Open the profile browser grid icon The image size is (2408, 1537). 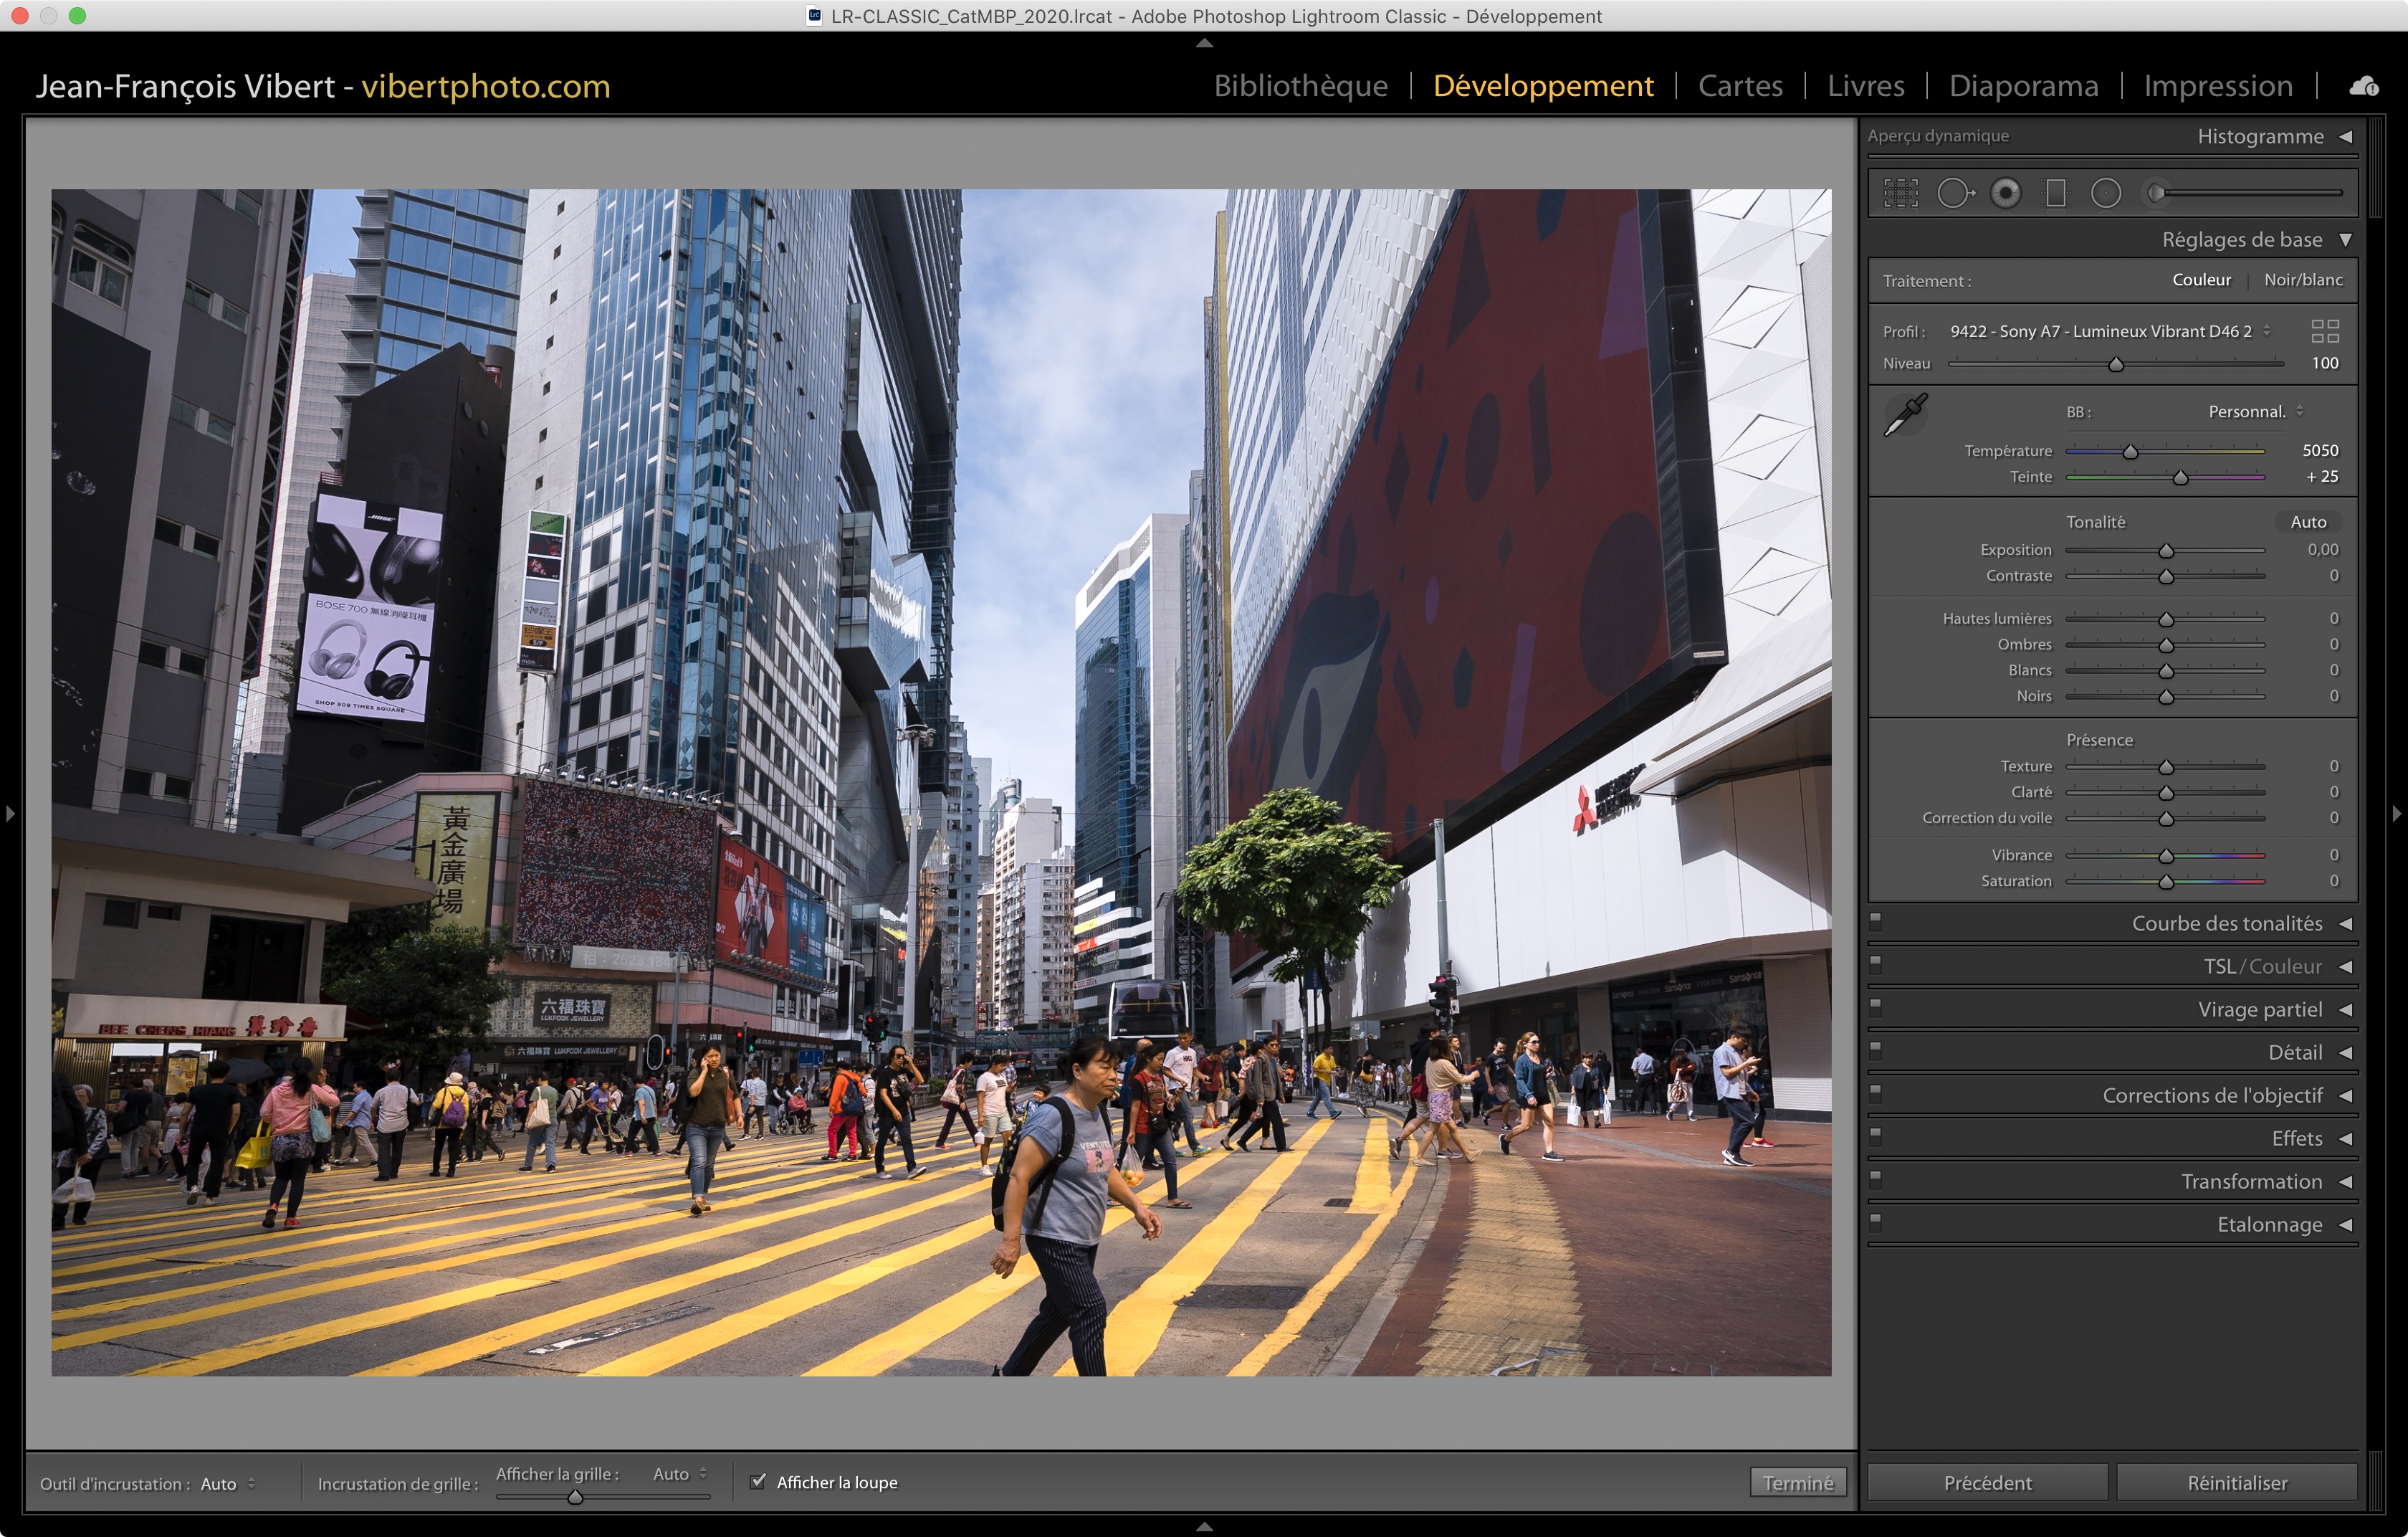pyautogui.click(x=2325, y=331)
